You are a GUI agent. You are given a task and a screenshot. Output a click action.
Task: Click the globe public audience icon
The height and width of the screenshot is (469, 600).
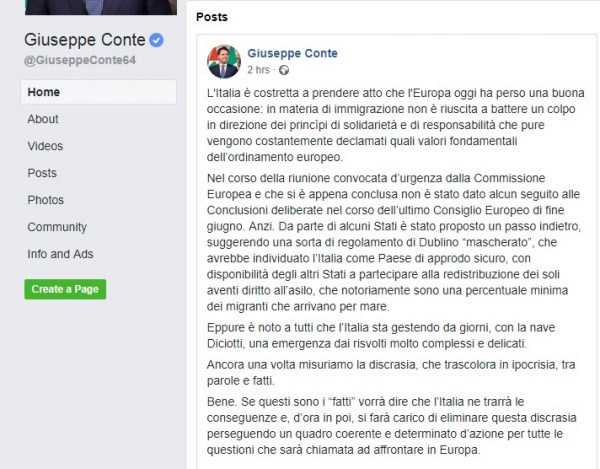pos(284,70)
